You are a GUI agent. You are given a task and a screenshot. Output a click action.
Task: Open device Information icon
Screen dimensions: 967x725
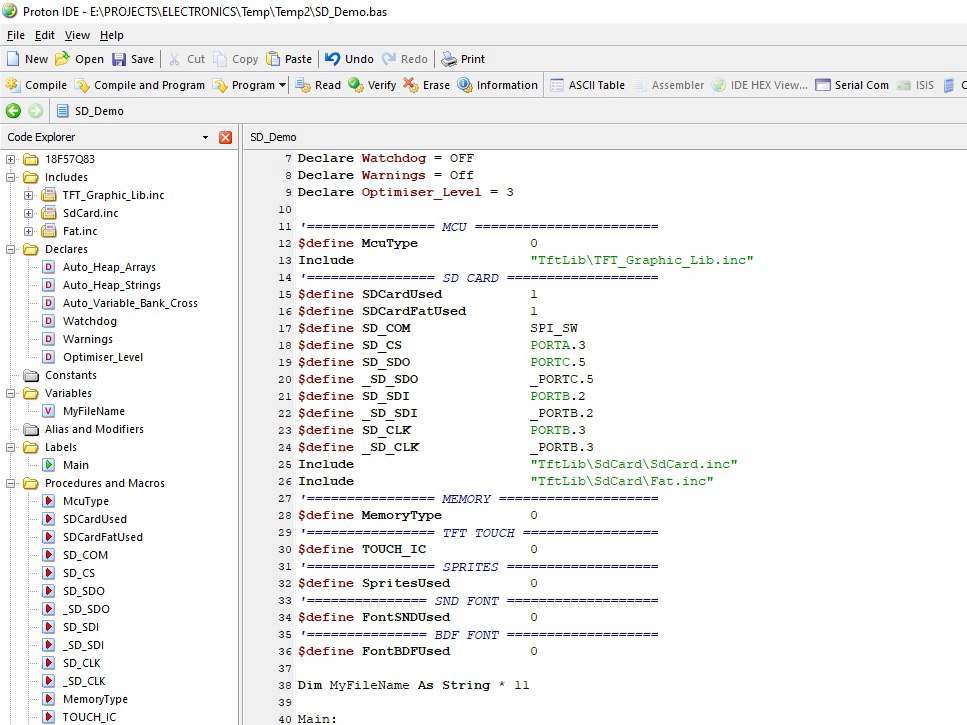coord(465,84)
